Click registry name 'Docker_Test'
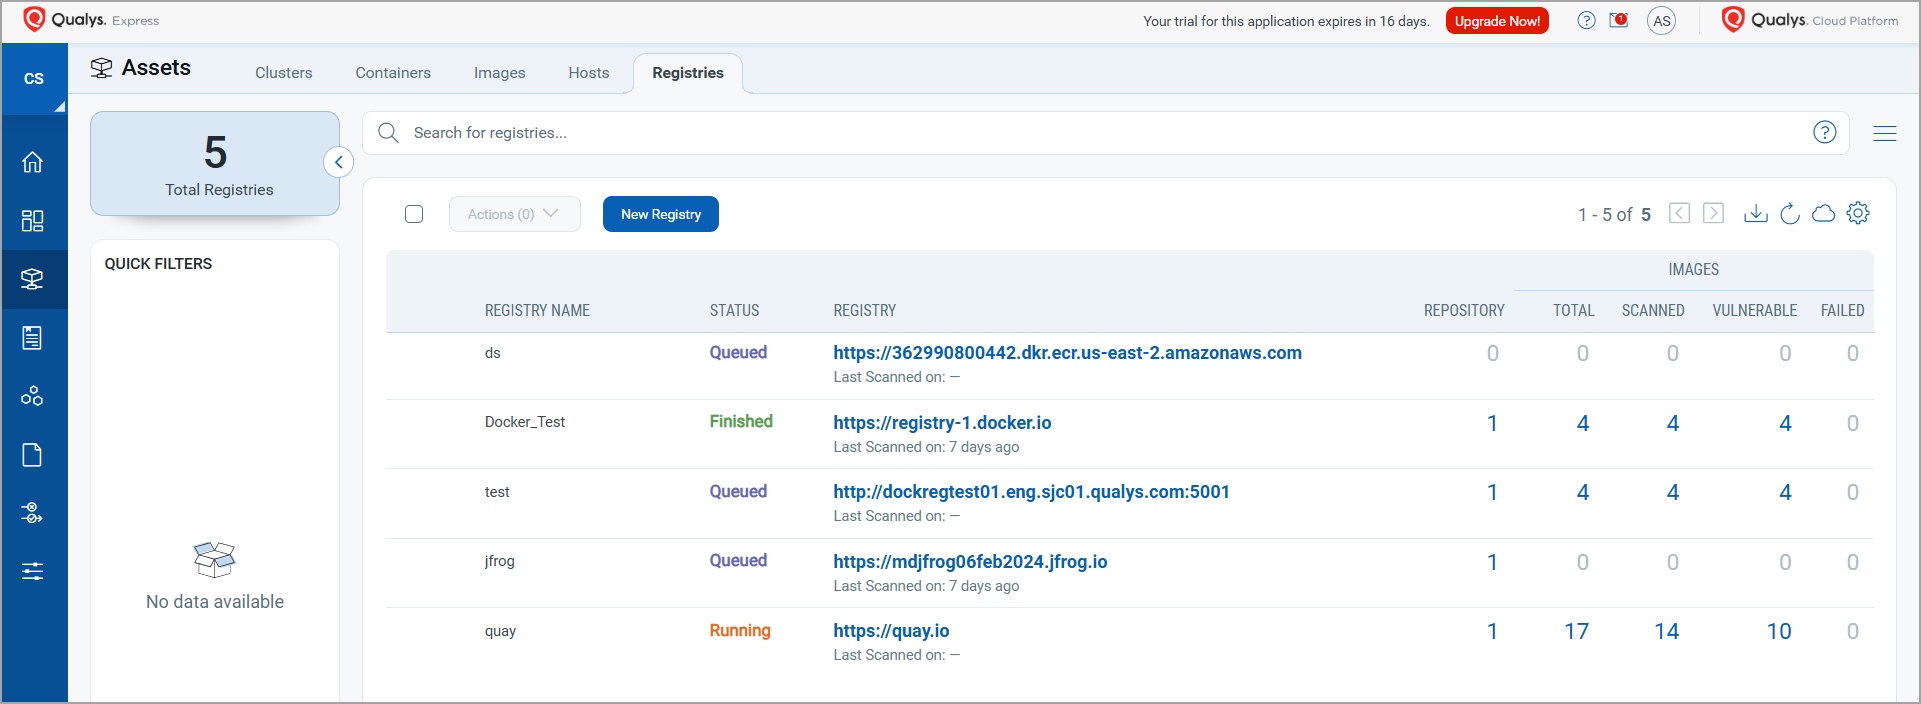This screenshot has width=1921, height=704. click(525, 422)
